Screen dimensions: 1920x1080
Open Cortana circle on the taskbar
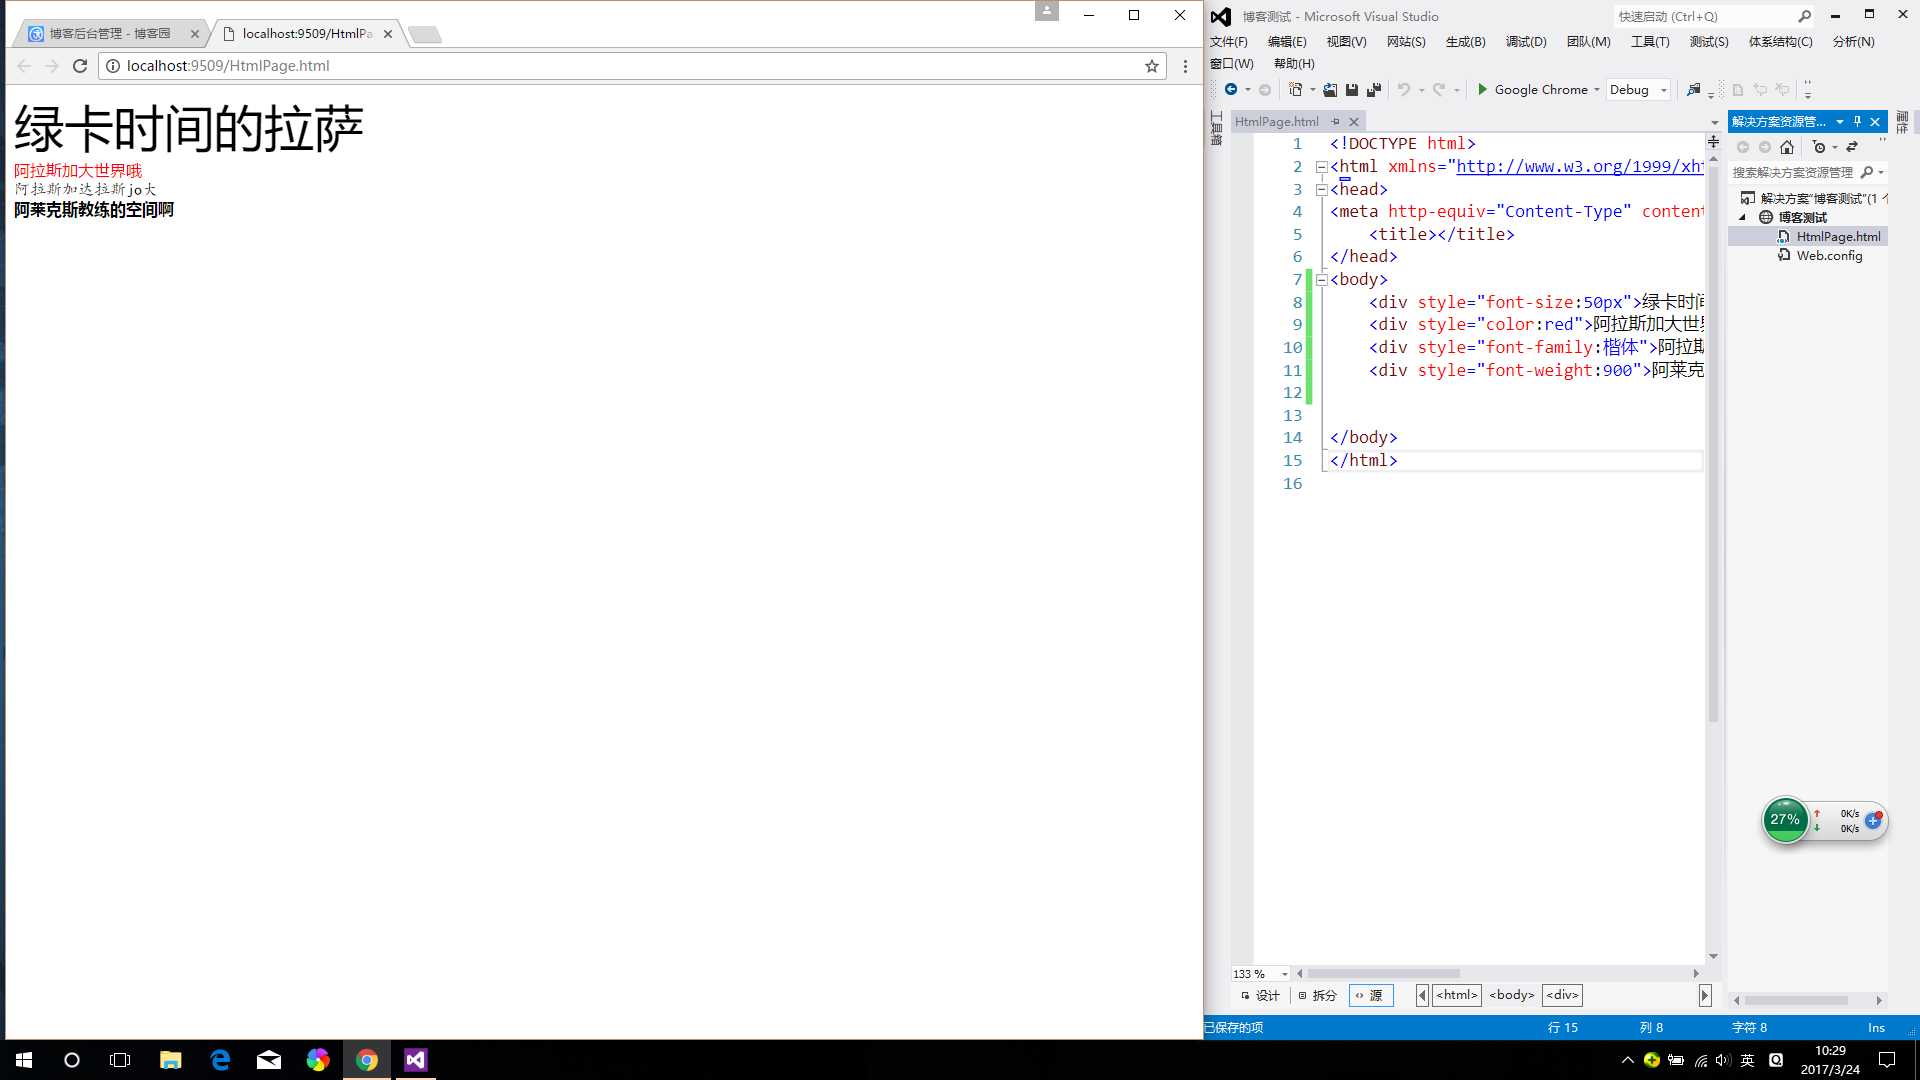[72, 1060]
